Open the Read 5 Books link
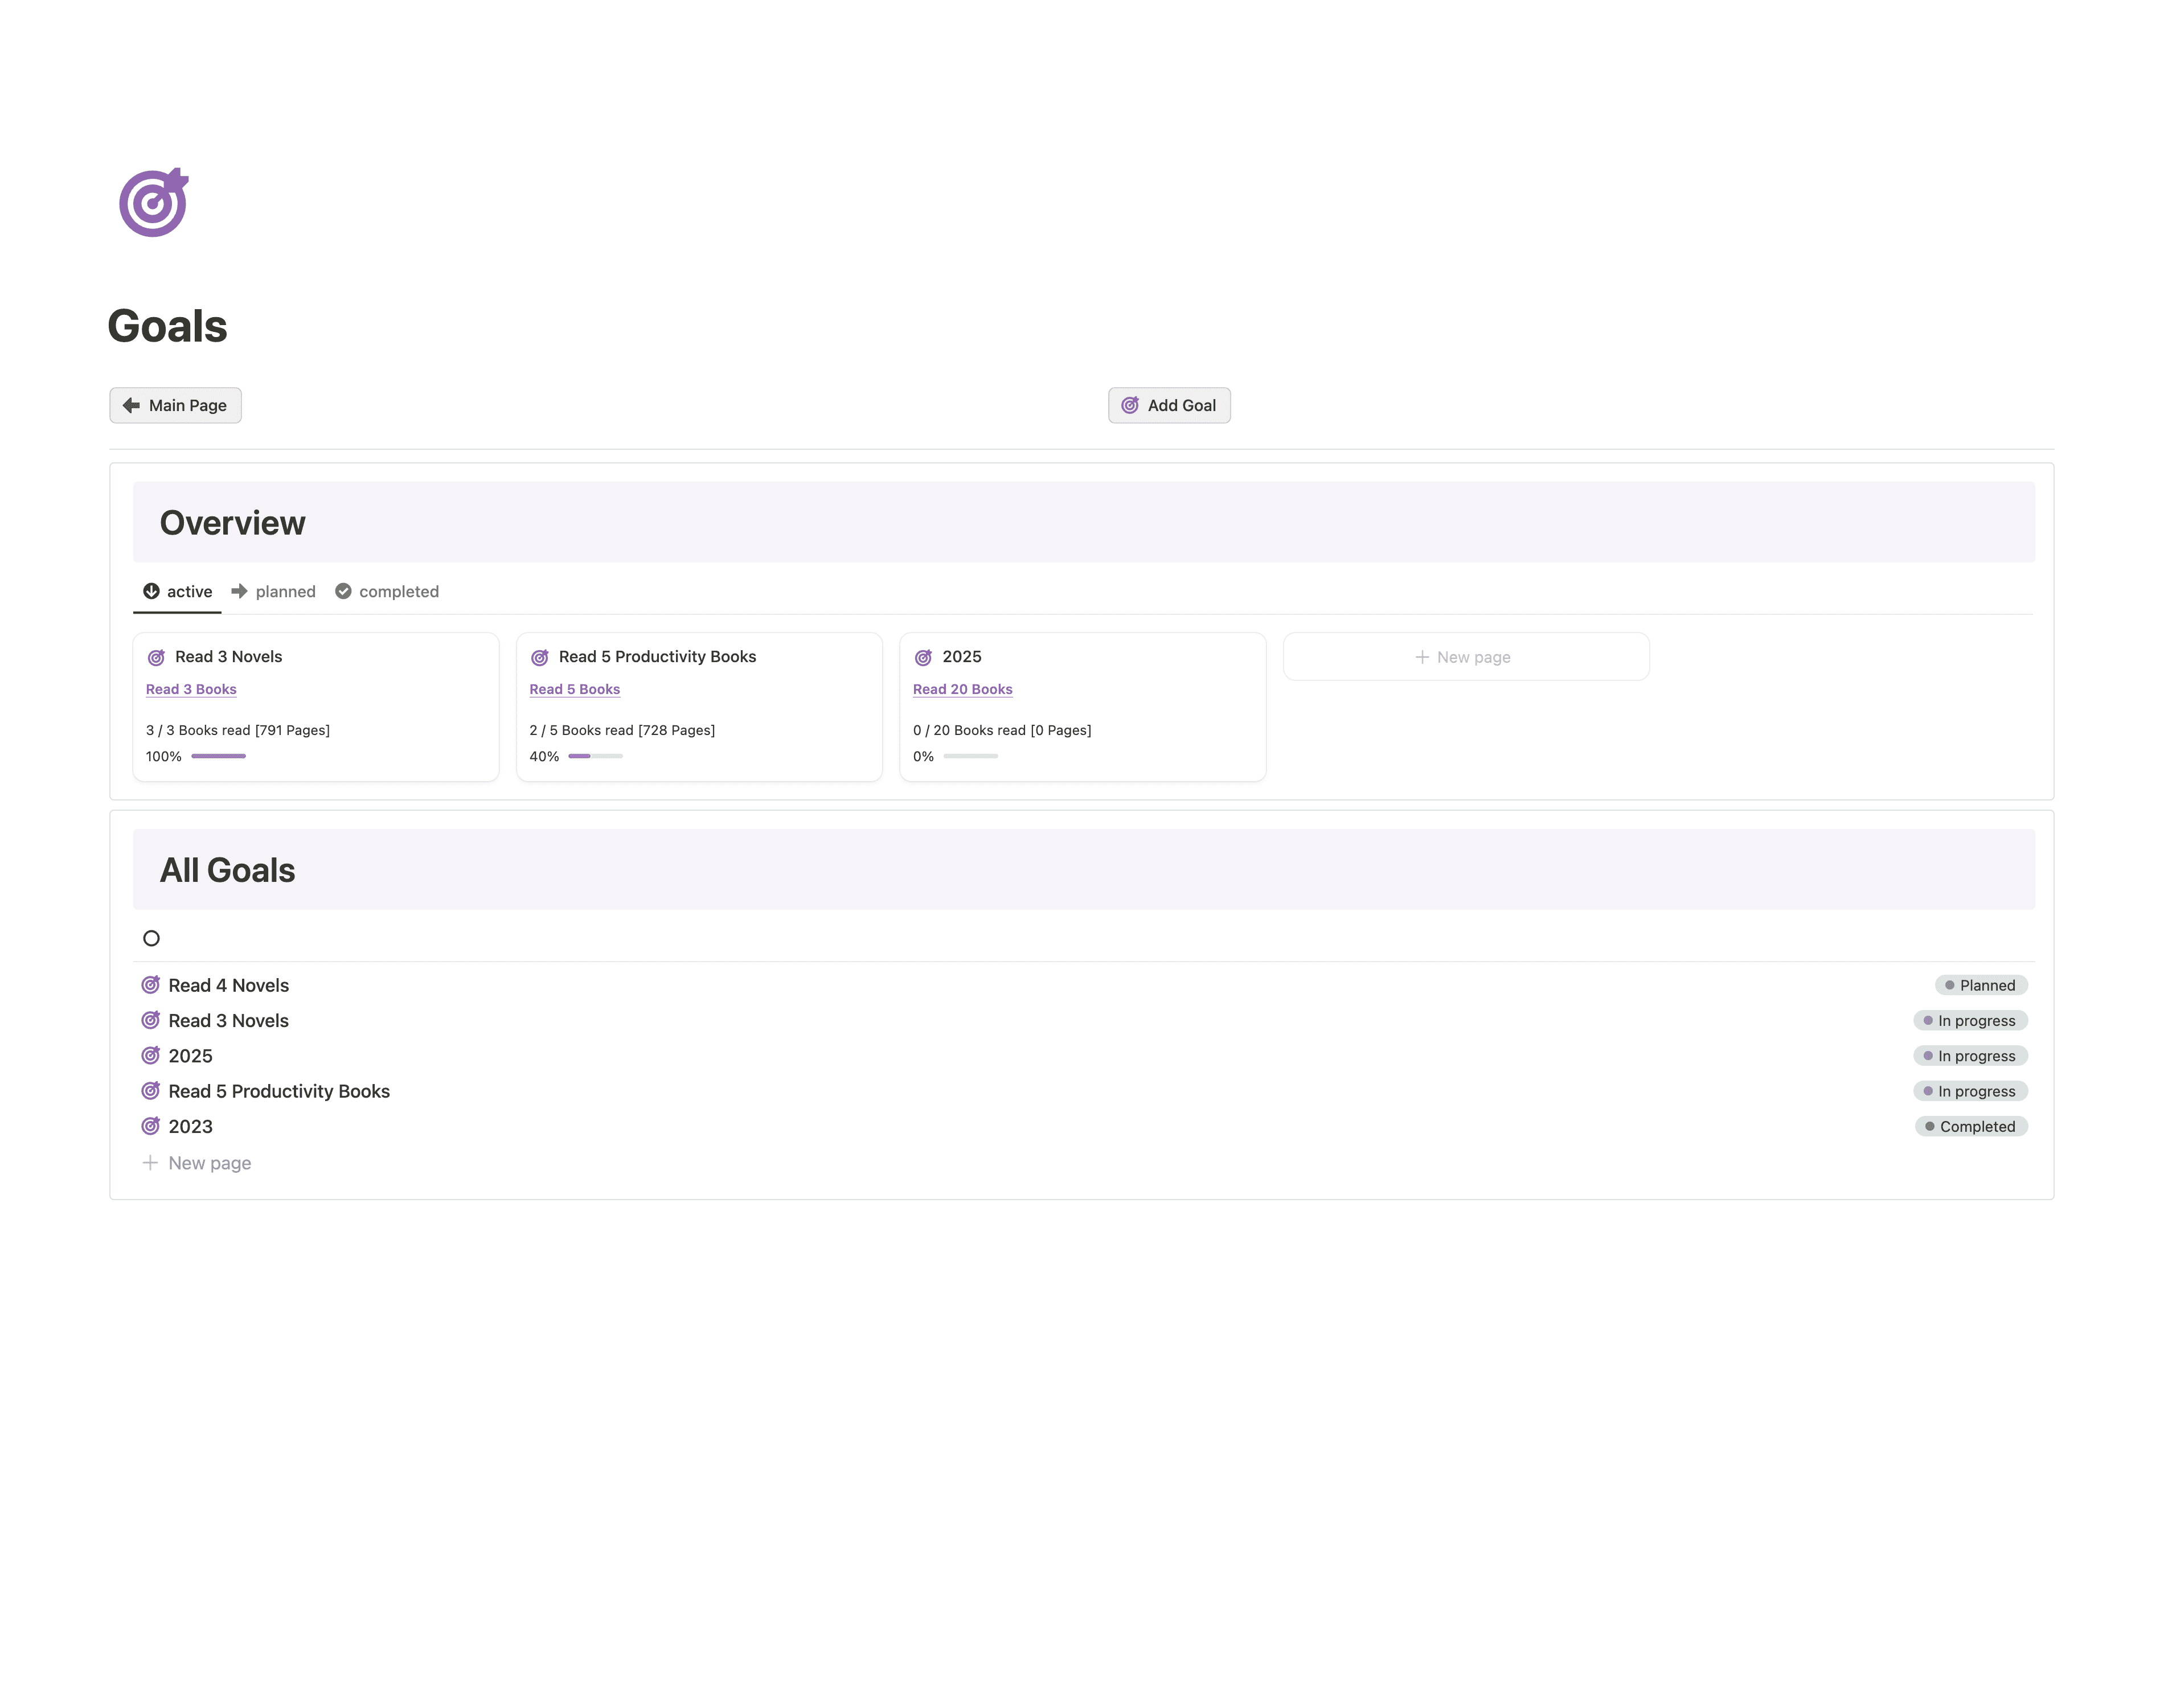The height and width of the screenshot is (1708, 2164). pos(574,689)
